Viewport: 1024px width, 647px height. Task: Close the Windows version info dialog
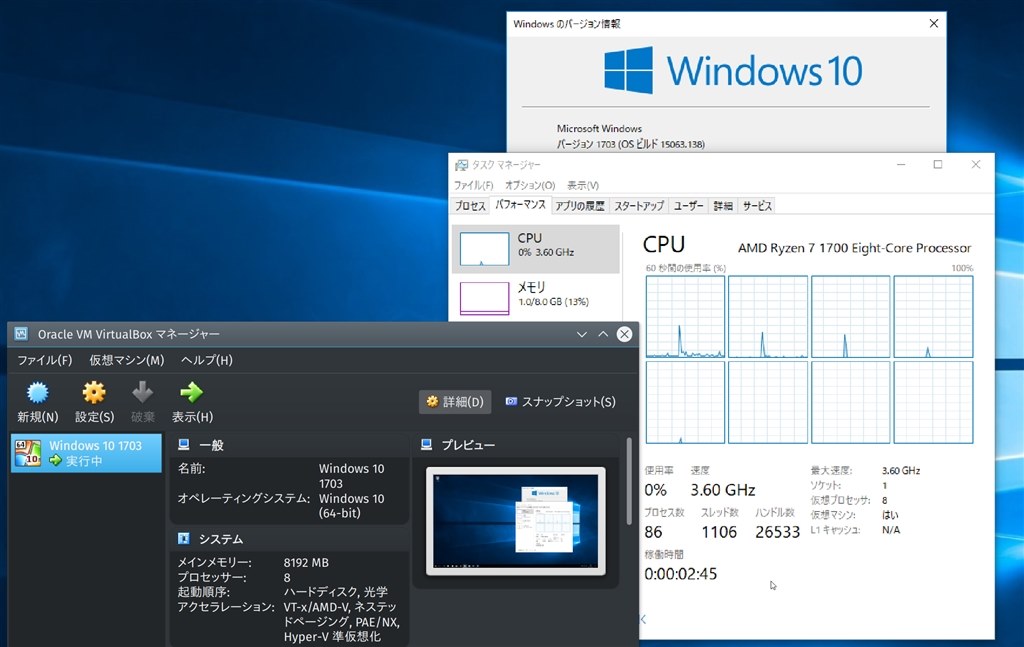point(934,24)
